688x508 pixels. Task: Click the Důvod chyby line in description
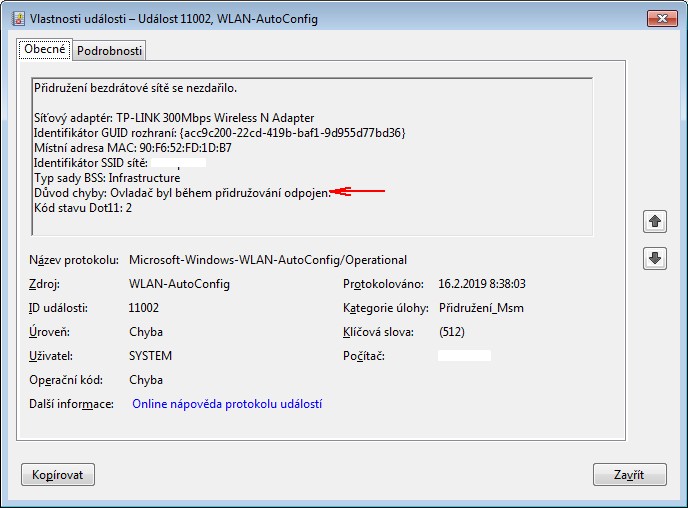[181, 192]
